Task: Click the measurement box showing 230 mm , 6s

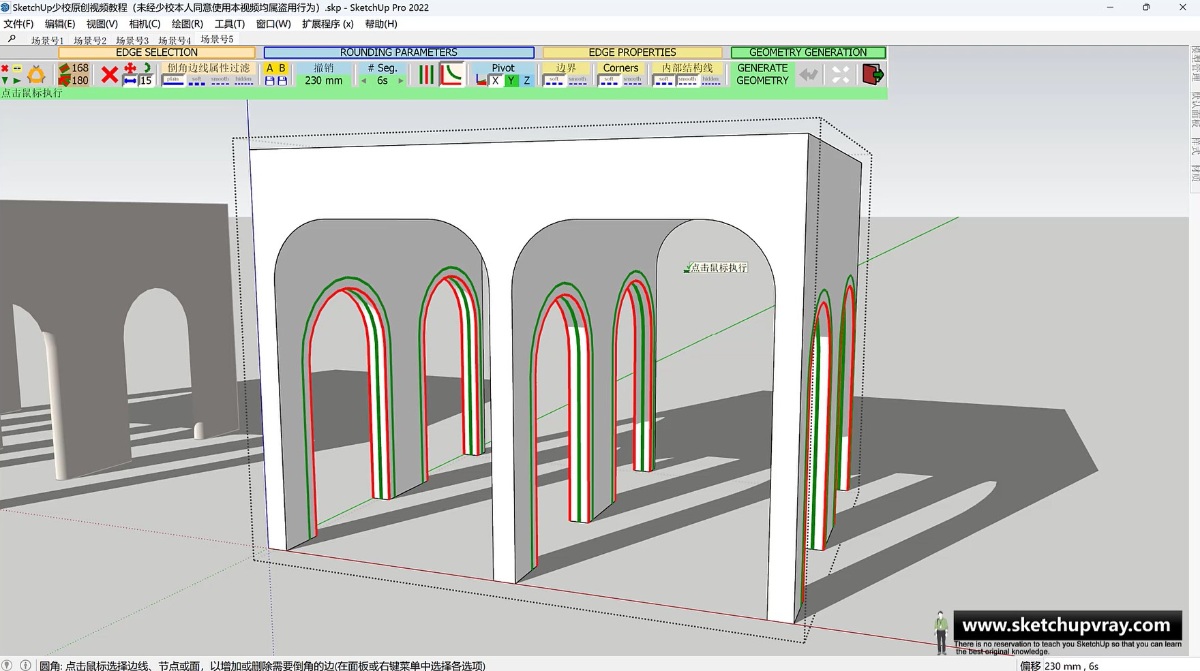Action: point(1107,664)
